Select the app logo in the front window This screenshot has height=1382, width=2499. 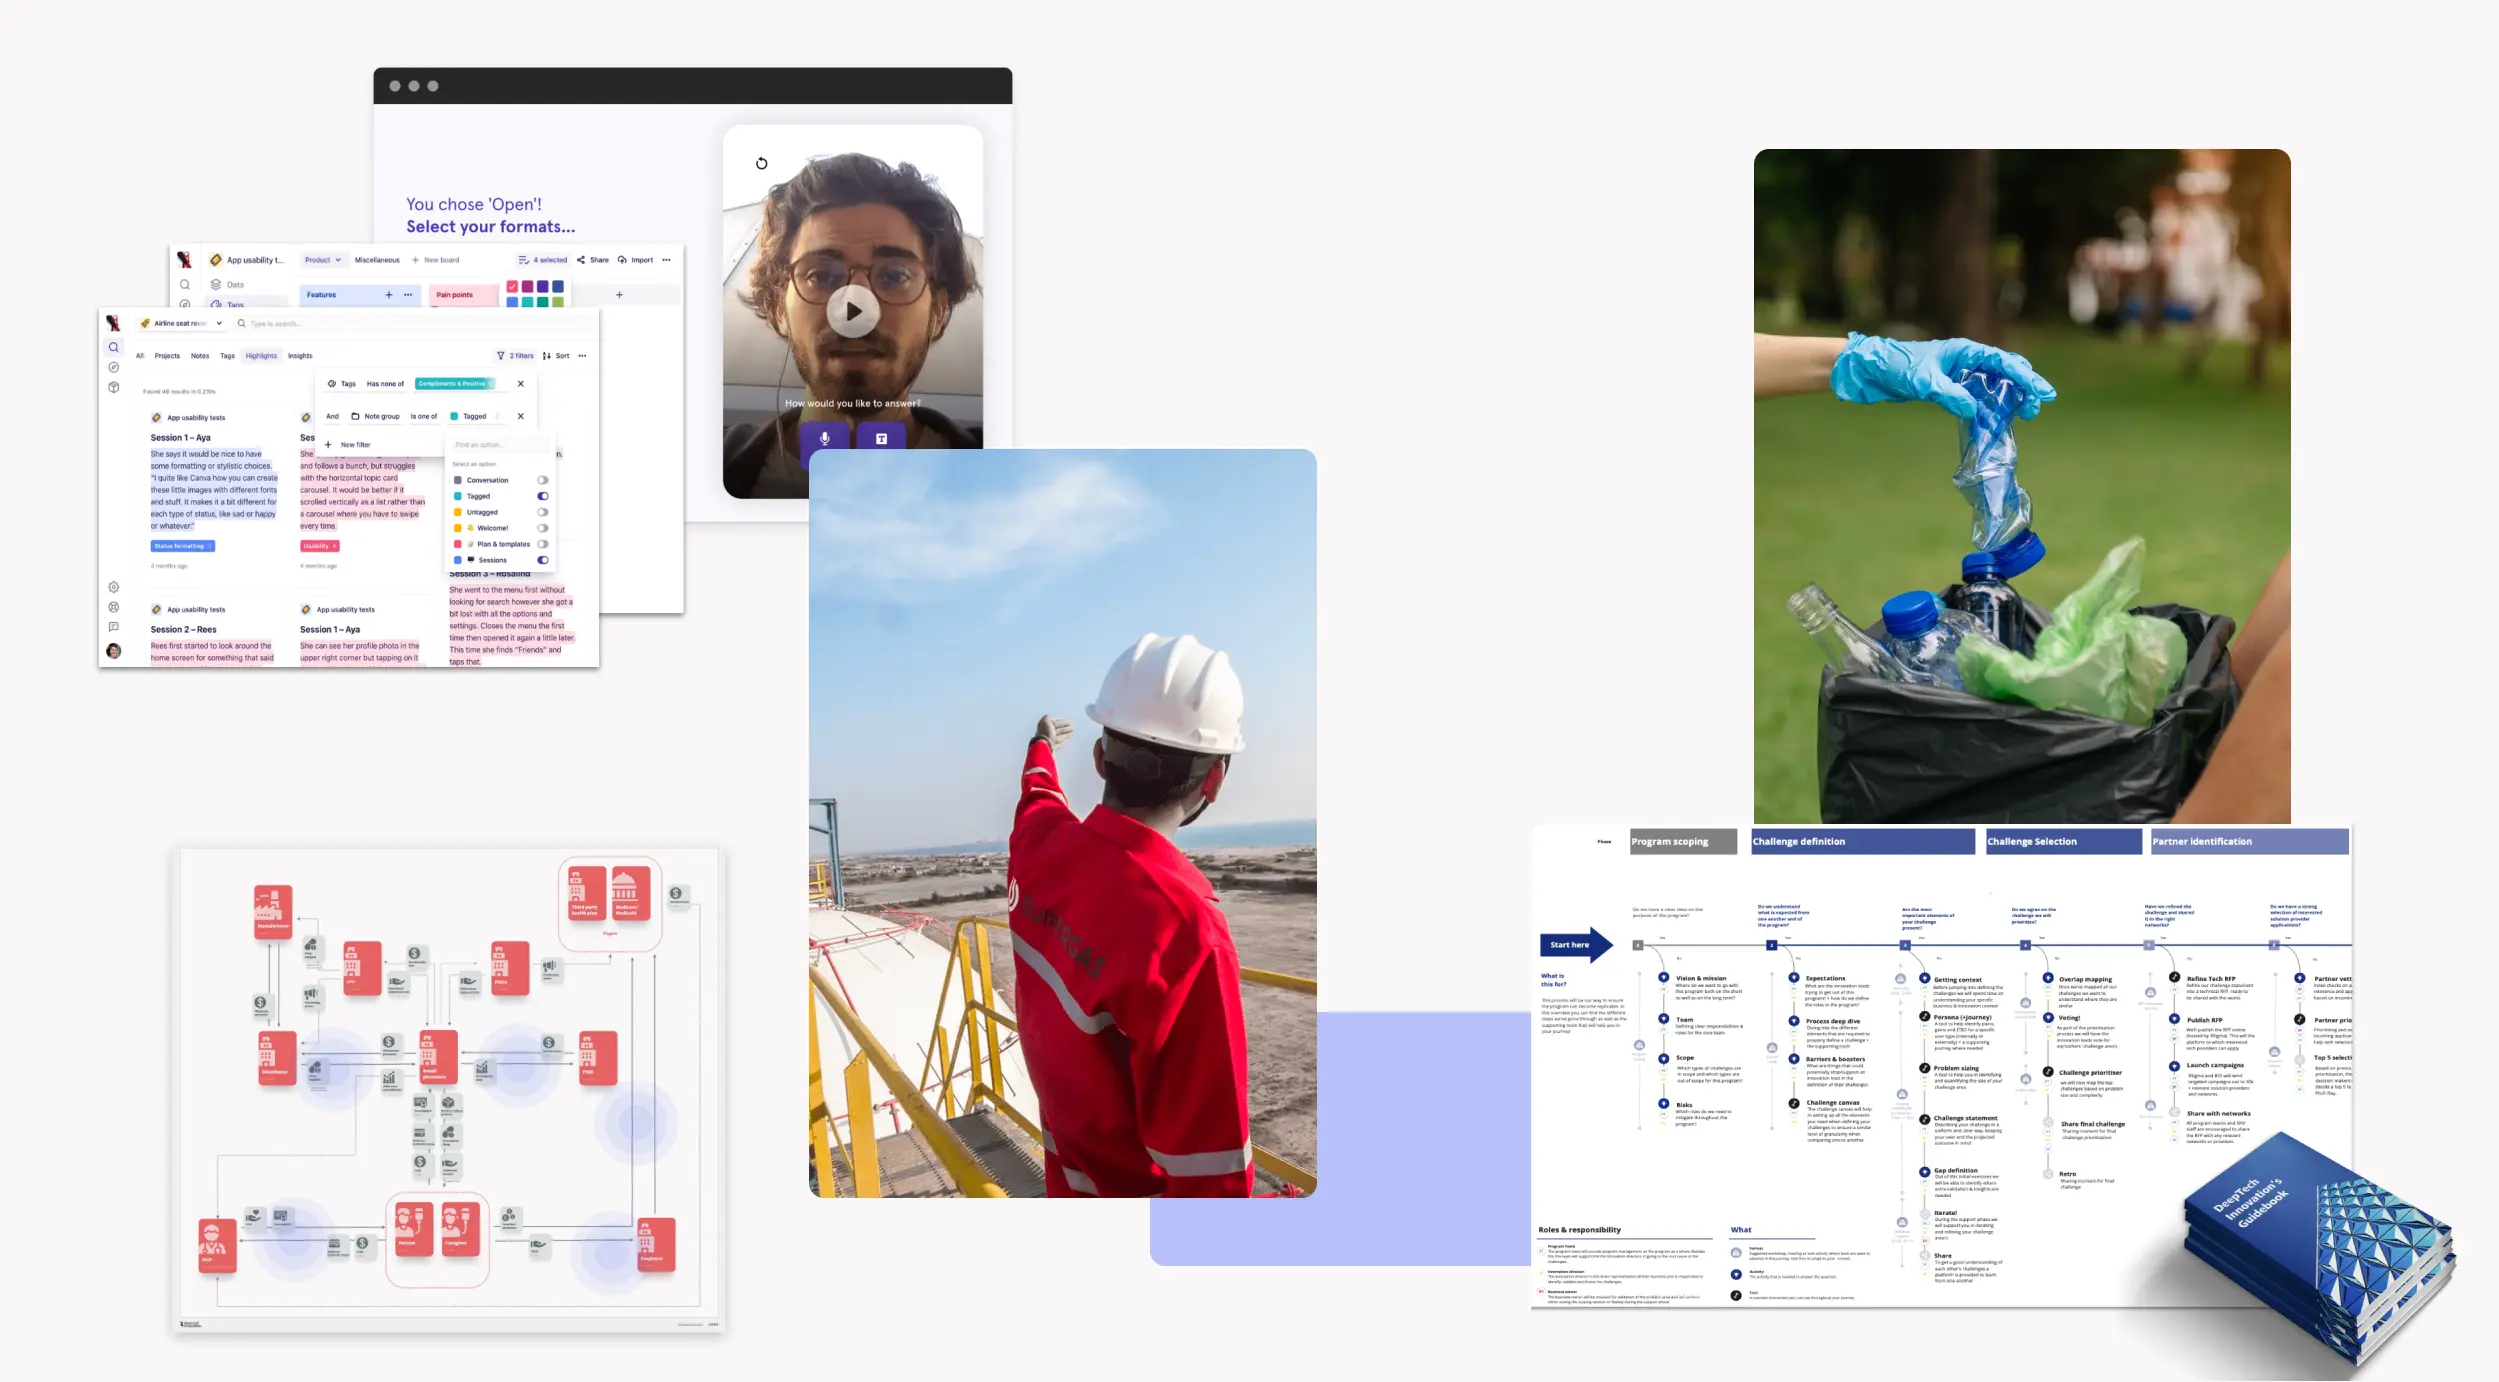click(x=113, y=323)
